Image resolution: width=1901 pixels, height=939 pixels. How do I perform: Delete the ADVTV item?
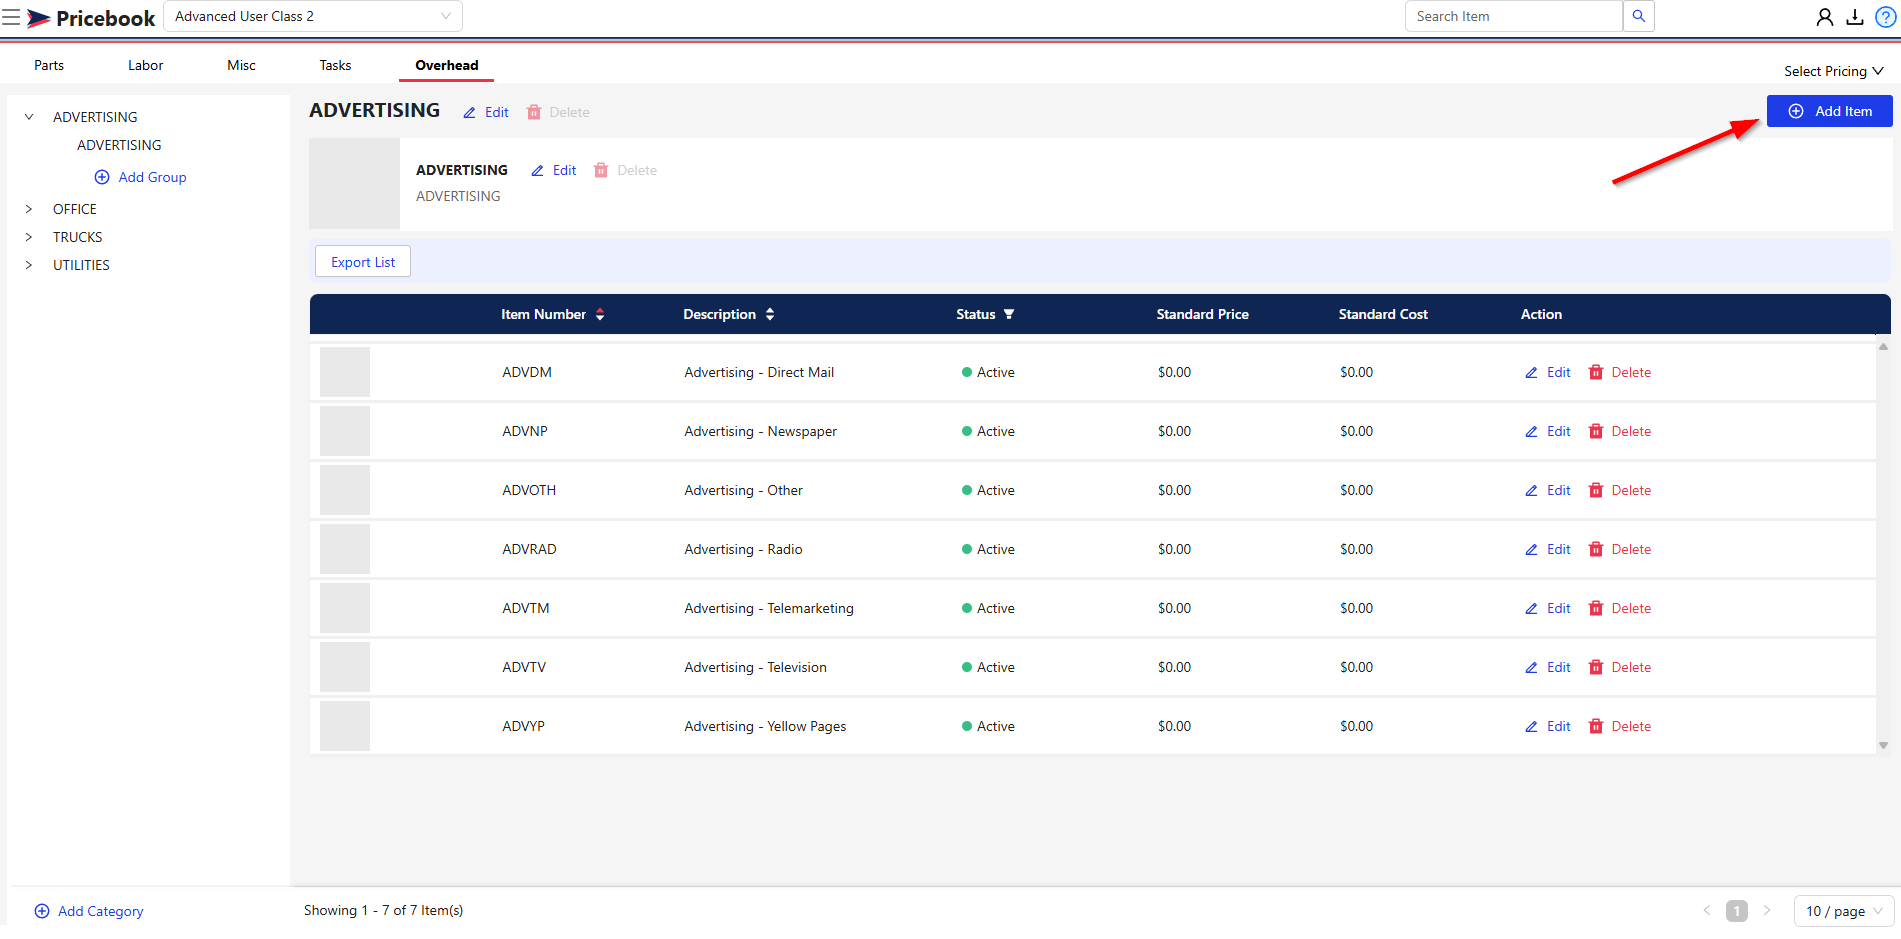[x=1620, y=667]
